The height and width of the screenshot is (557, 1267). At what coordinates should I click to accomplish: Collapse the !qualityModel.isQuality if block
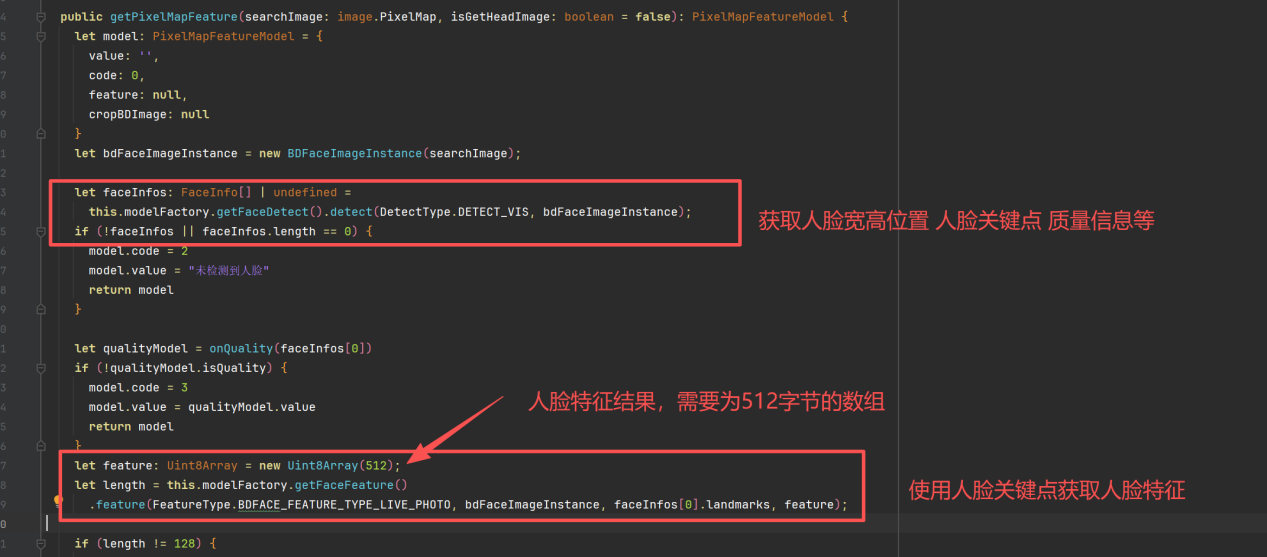click(x=41, y=368)
